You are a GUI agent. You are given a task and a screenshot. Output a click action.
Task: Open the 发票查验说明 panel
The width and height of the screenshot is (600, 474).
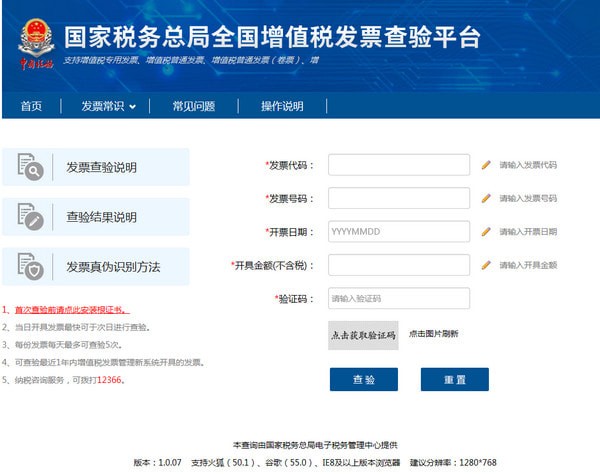pyautogui.click(x=96, y=167)
